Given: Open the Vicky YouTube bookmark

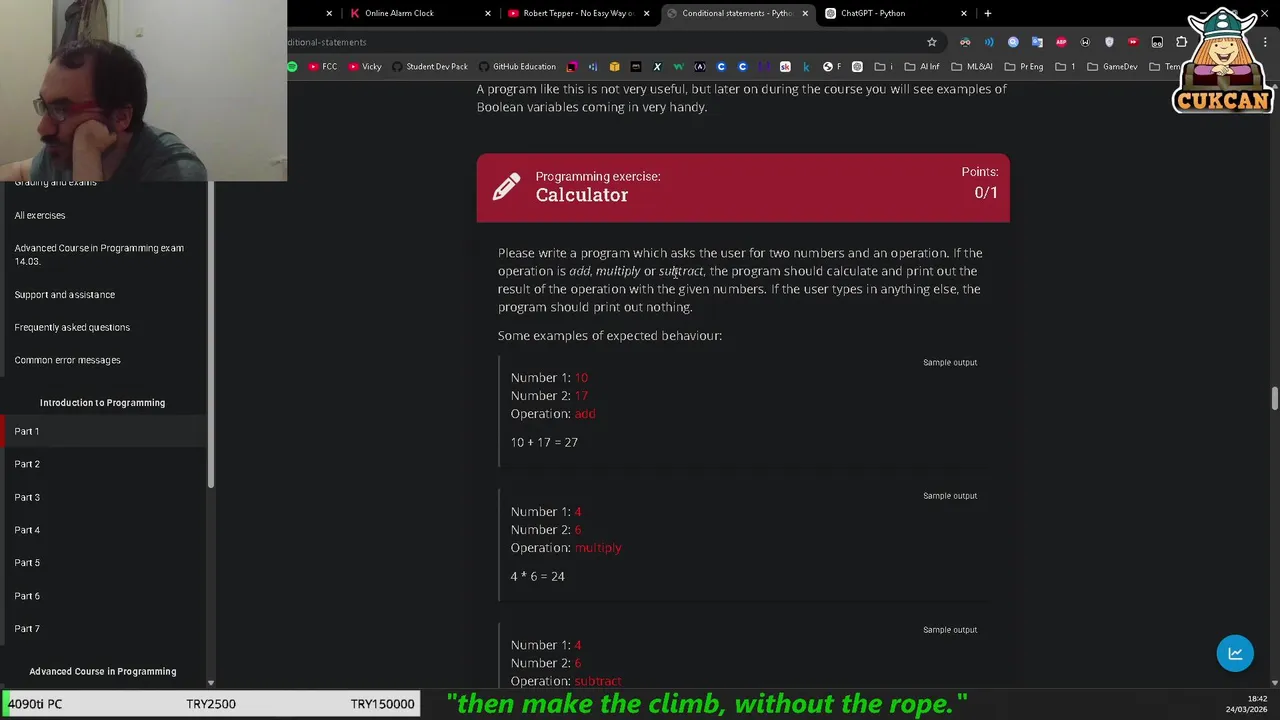Looking at the screenshot, I should [365, 67].
